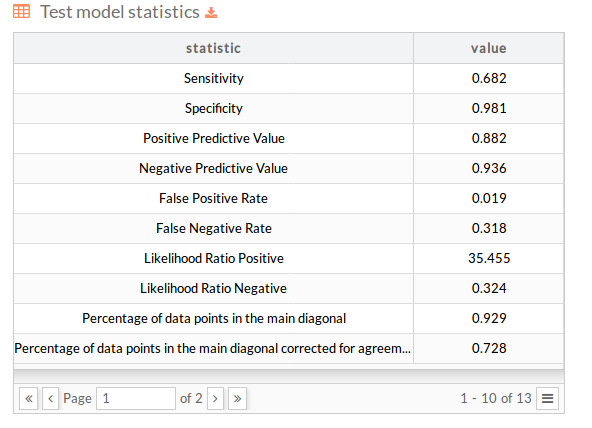Image resolution: width=592 pixels, height=428 pixels.
Task: Click the orange table grid icon
Action: (x=21, y=12)
